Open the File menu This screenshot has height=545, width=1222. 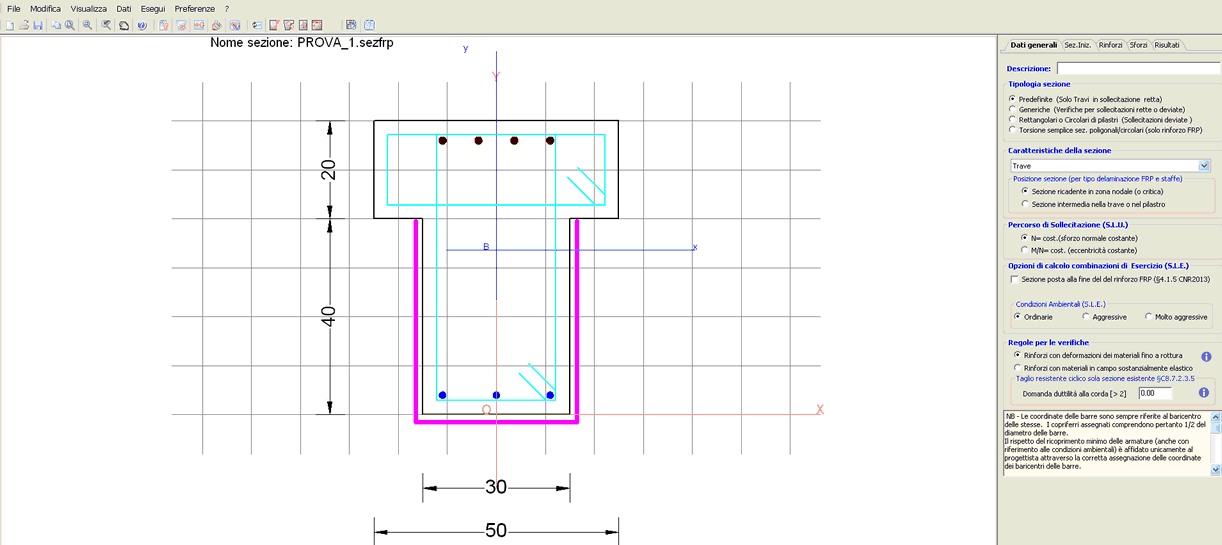14,8
